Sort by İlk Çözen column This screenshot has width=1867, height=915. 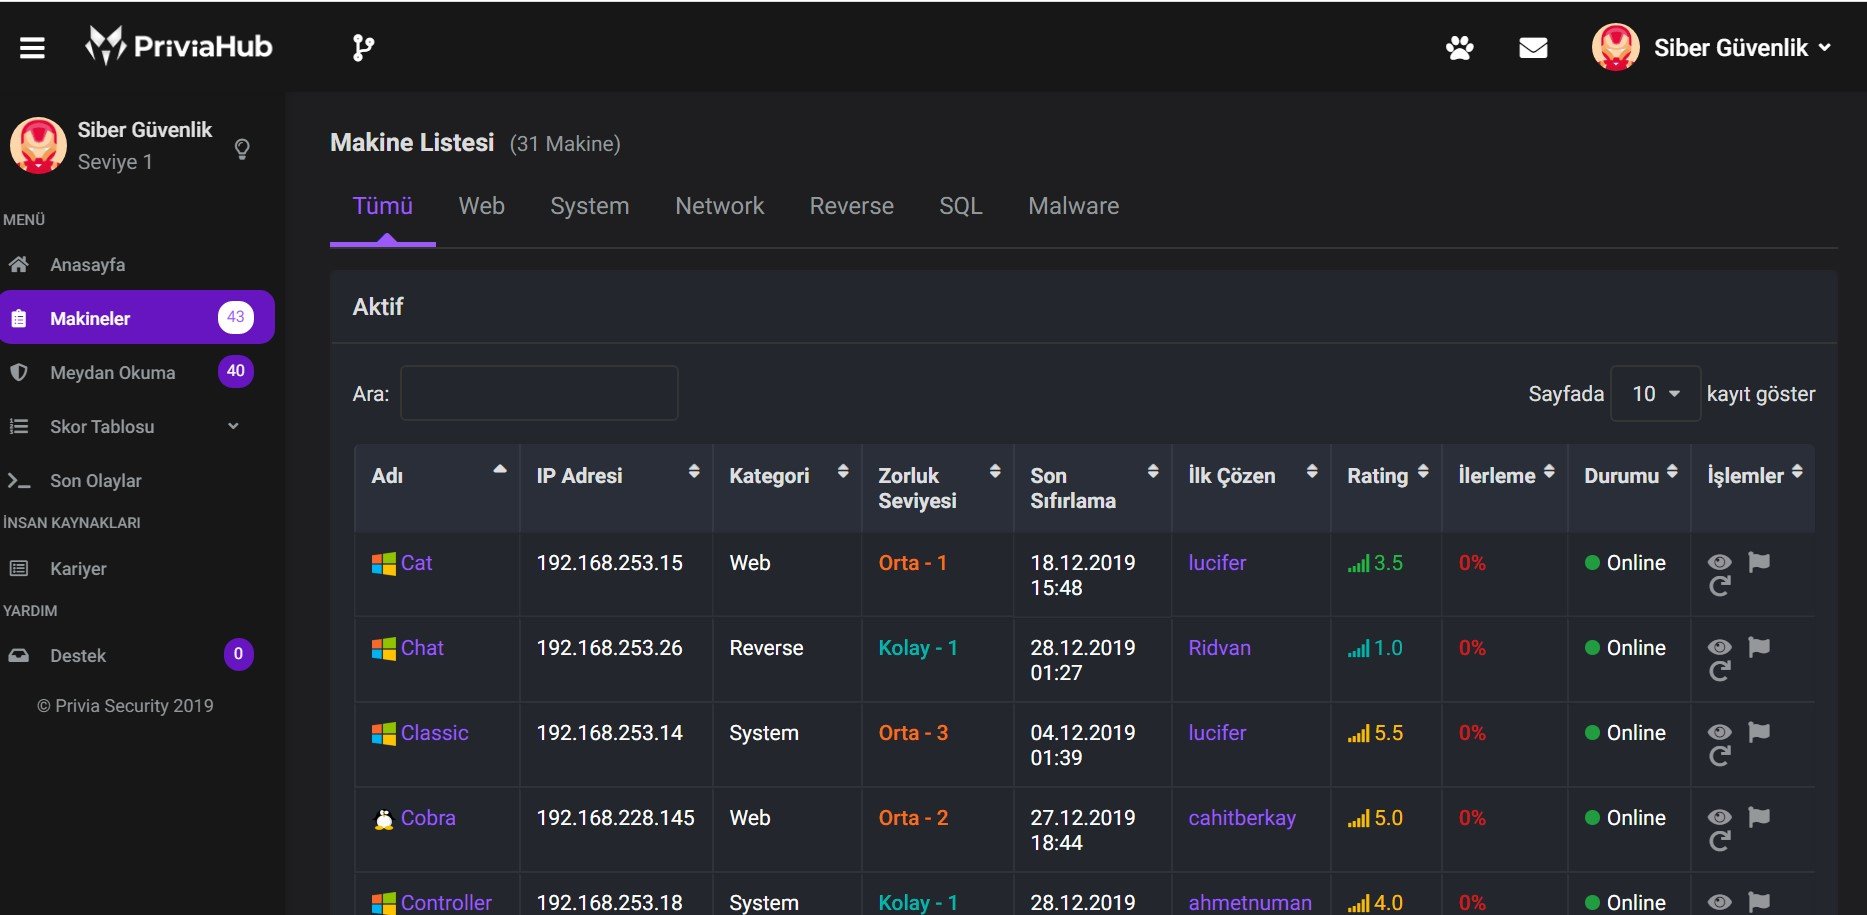tap(1251, 488)
